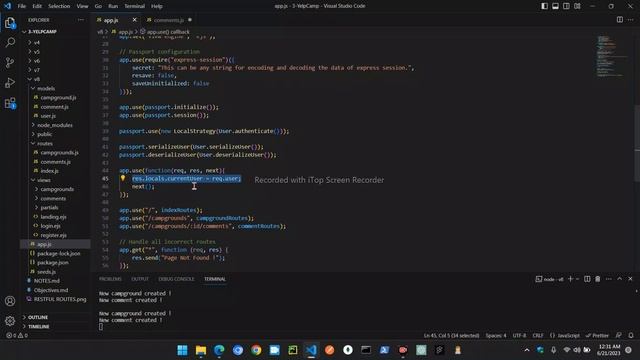The height and width of the screenshot is (360, 640).
Task: Click line and column position indicator
Action: pyautogui.click(x=451, y=335)
